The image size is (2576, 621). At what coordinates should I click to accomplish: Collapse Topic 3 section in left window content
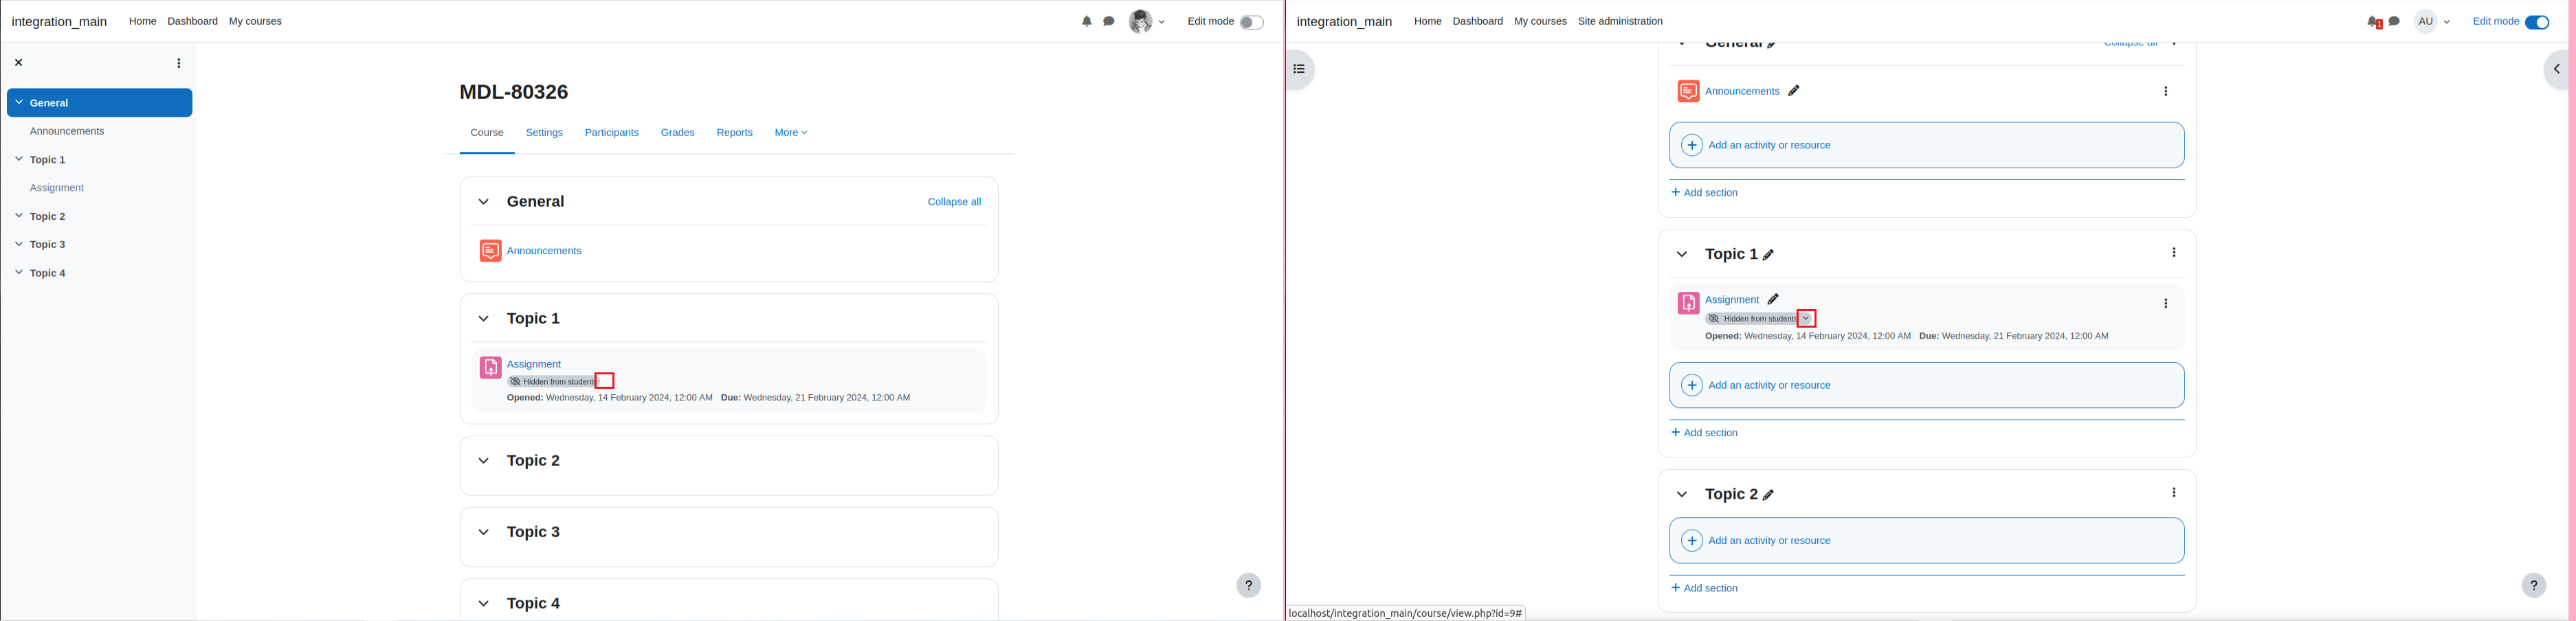(483, 532)
